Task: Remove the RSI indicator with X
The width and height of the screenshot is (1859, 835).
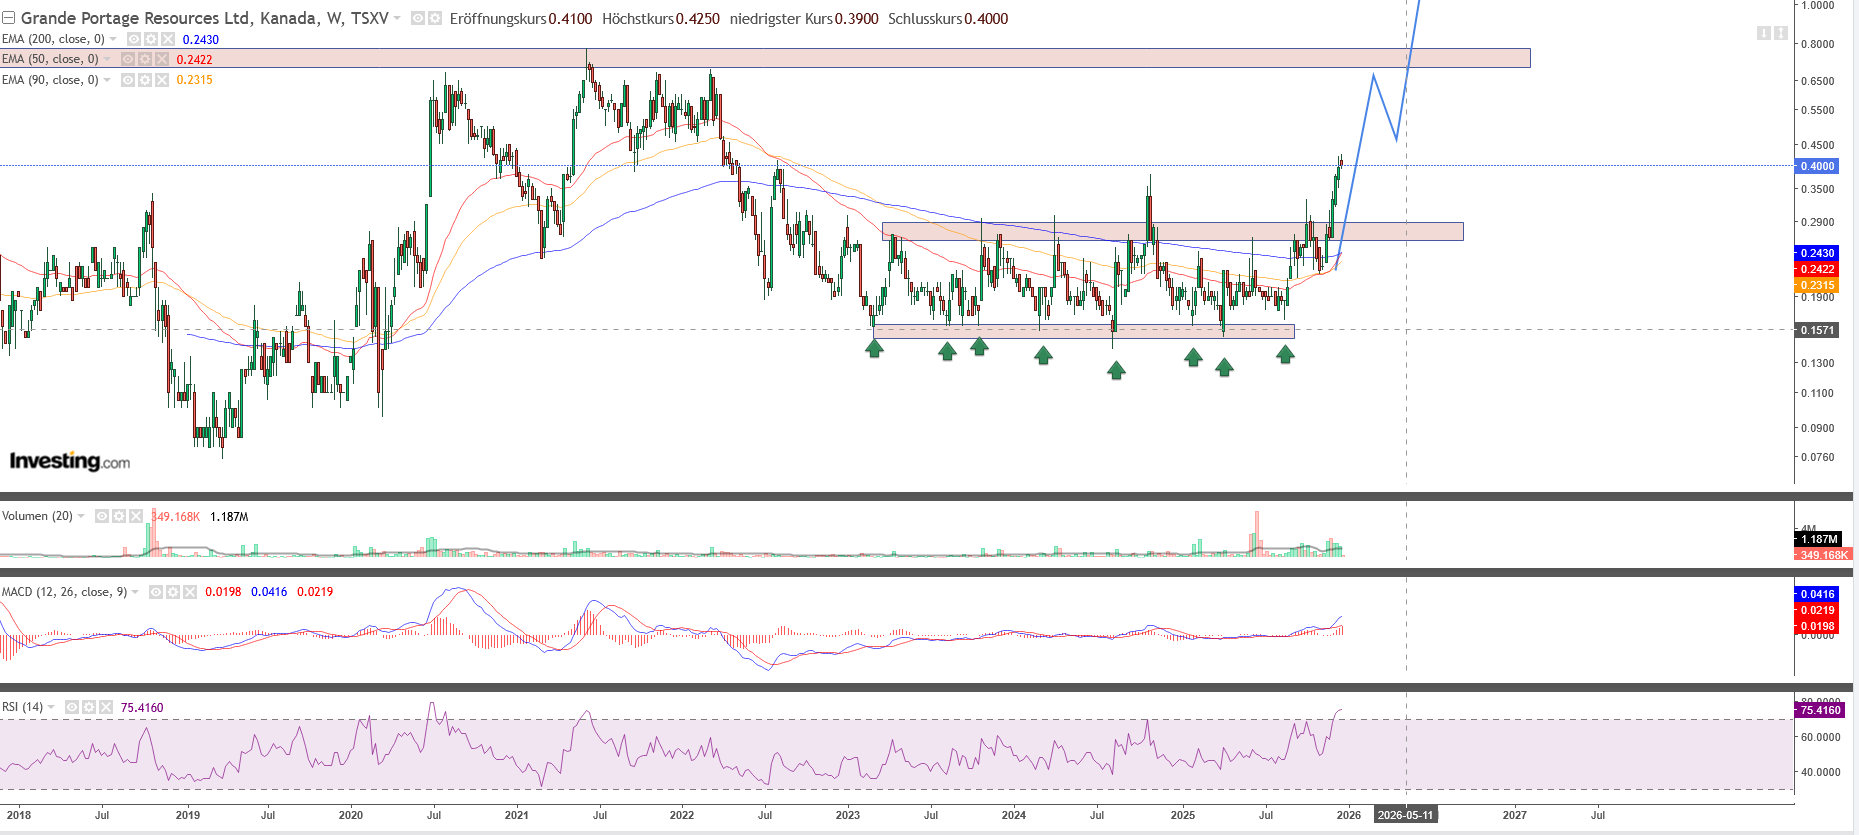Action: pos(106,707)
